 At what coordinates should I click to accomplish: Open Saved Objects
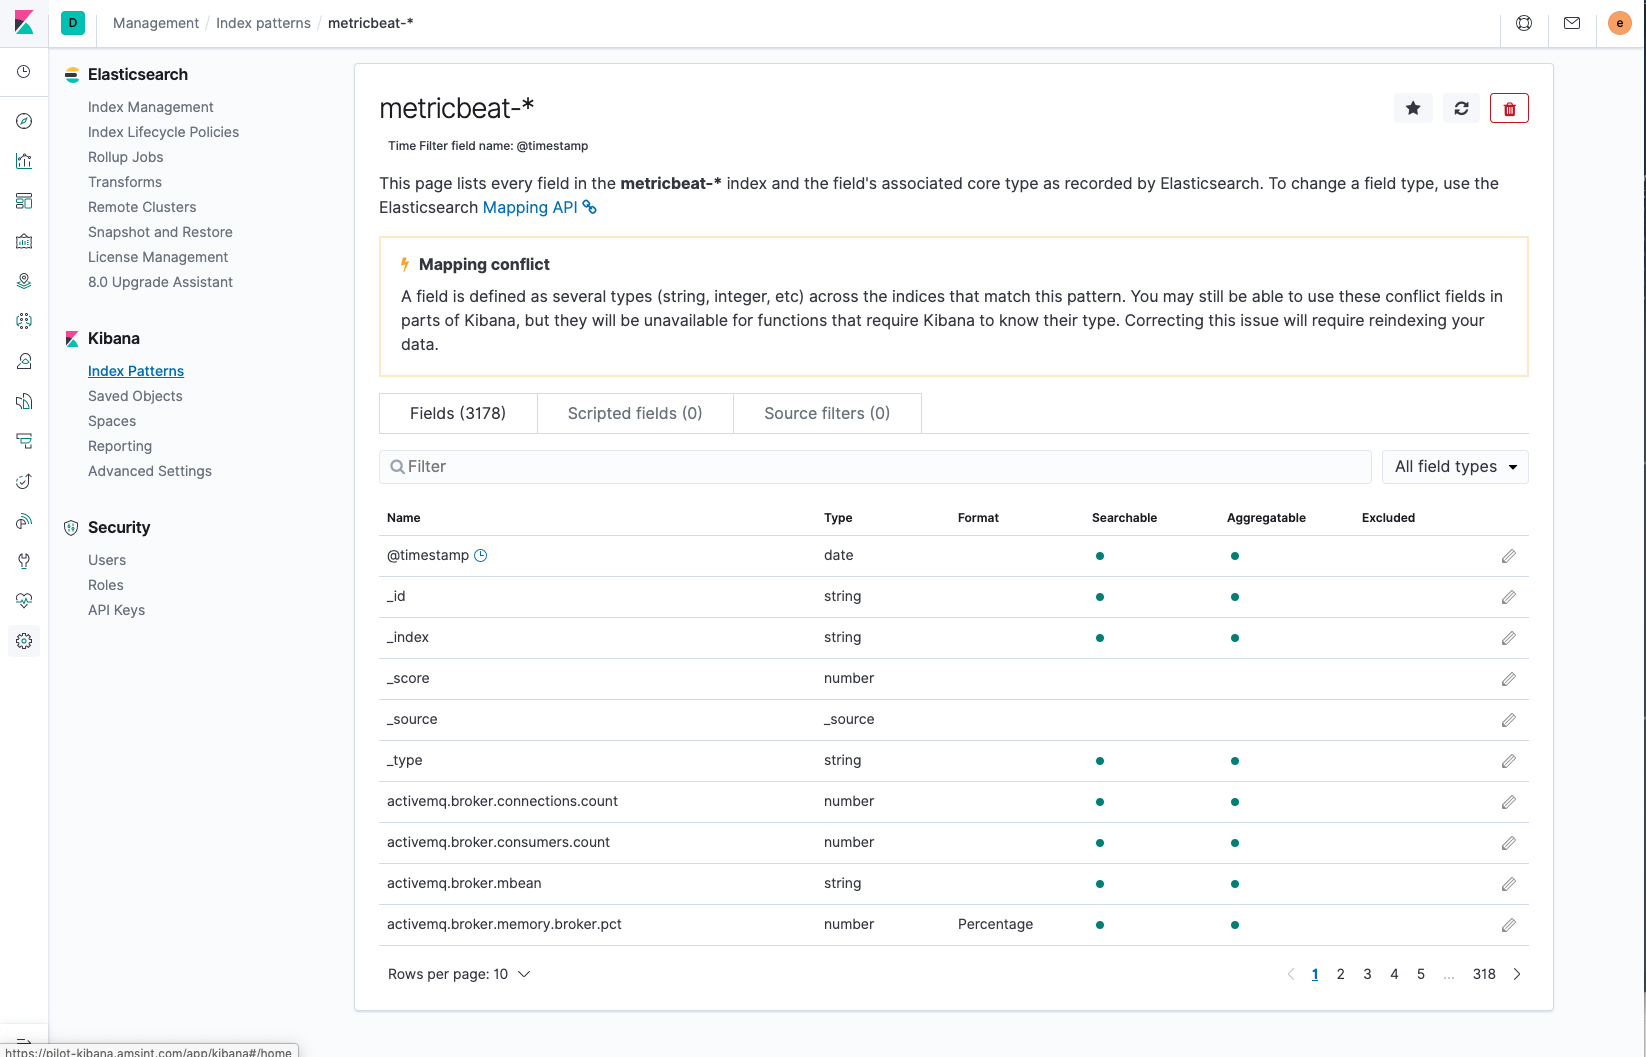coord(135,396)
